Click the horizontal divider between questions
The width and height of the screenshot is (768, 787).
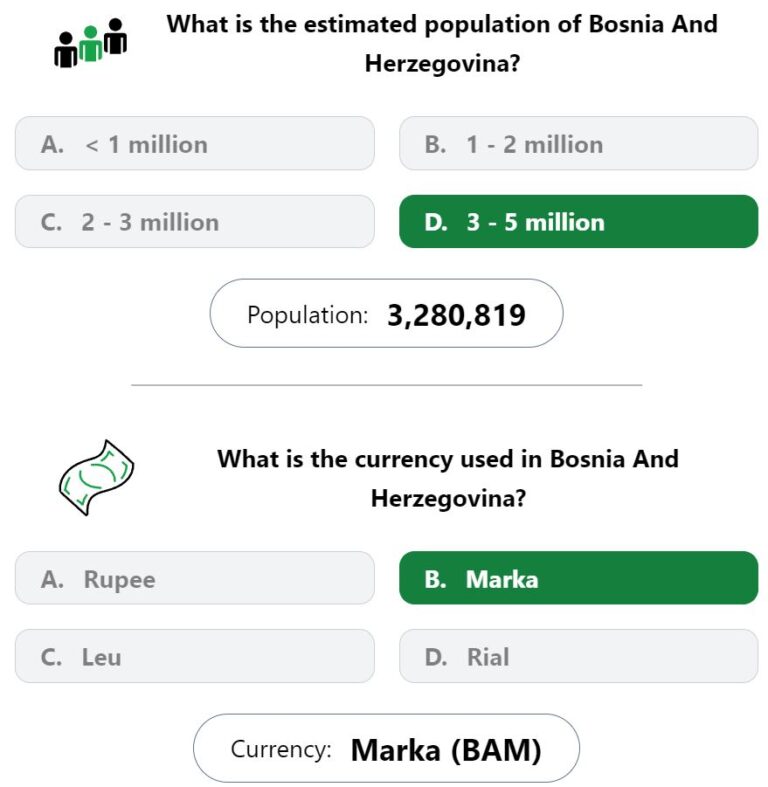tap(387, 385)
